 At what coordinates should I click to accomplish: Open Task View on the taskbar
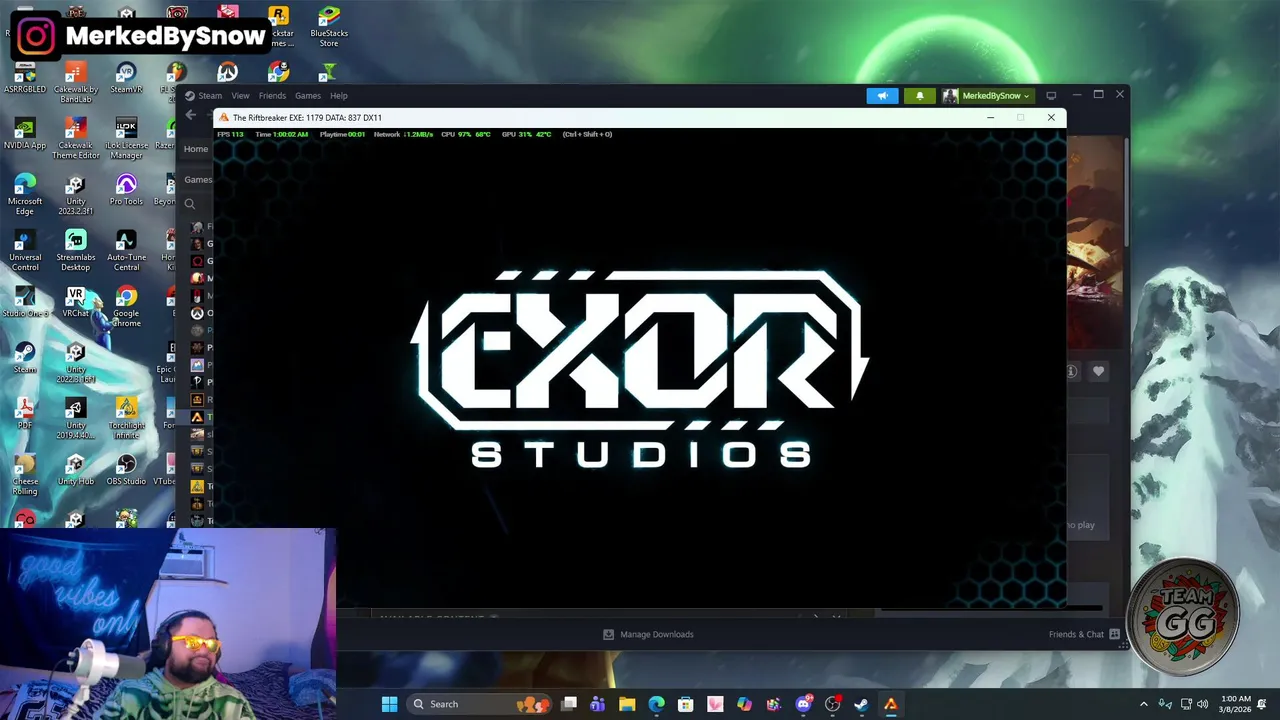(x=569, y=704)
